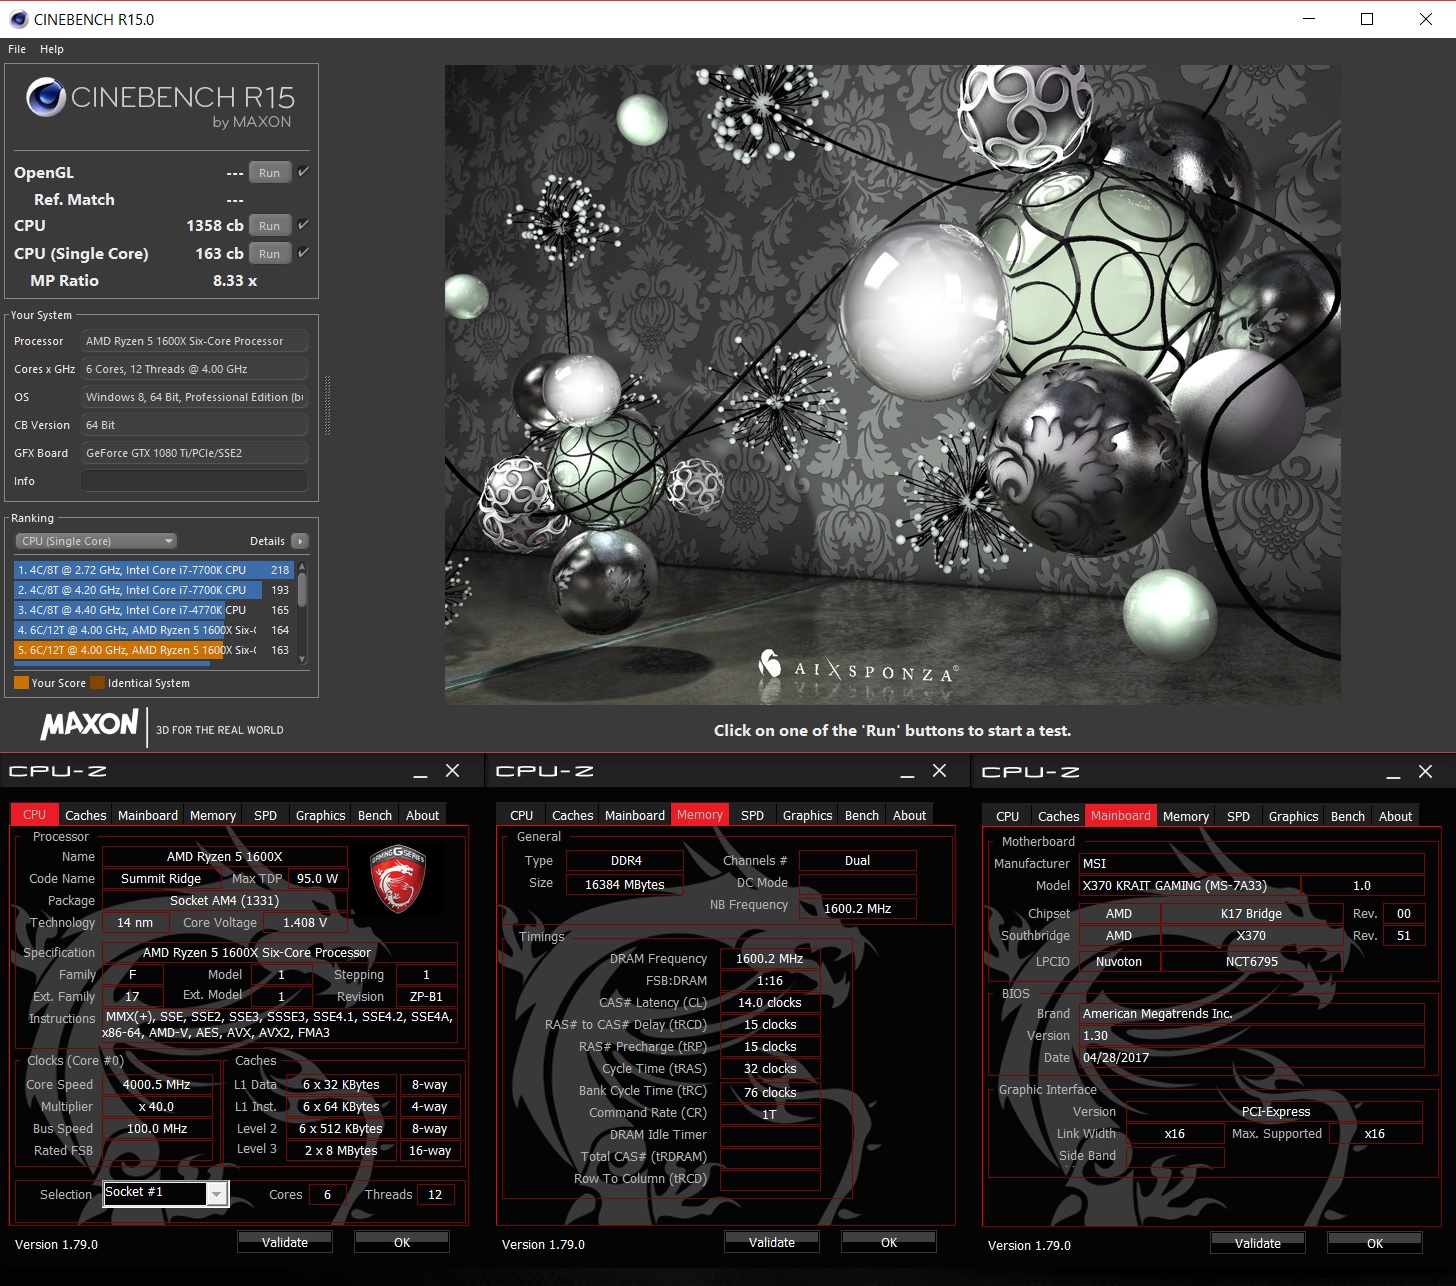Click the Details arrow icon in Ranking
The width and height of the screenshot is (1456, 1286).
[299, 541]
